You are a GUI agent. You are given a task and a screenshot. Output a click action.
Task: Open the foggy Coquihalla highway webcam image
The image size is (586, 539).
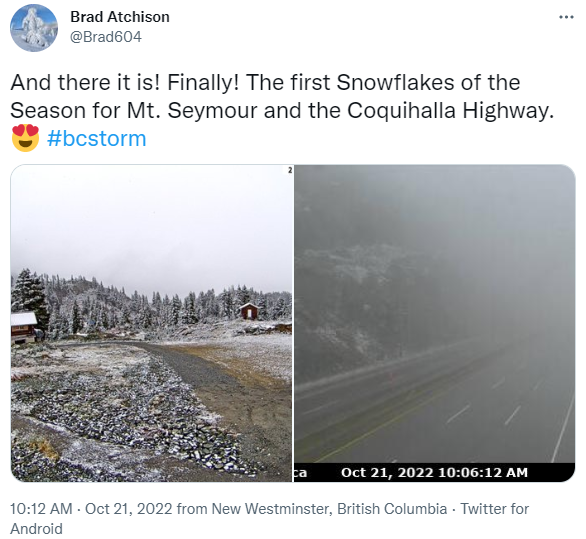click(435, 323)
